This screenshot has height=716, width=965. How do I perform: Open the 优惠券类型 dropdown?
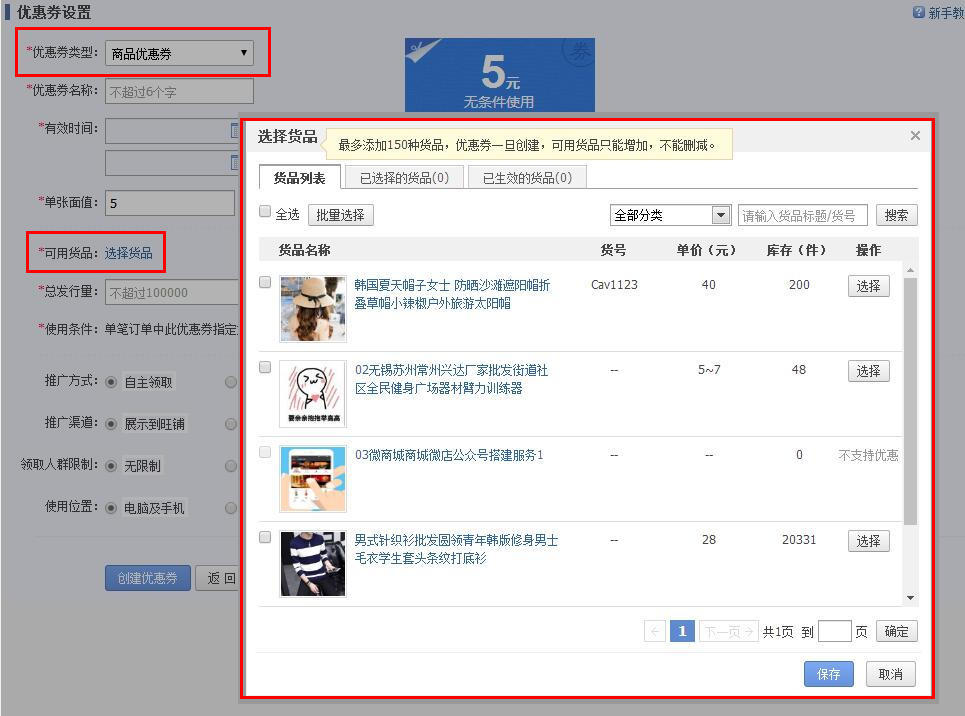pos(179,54)
